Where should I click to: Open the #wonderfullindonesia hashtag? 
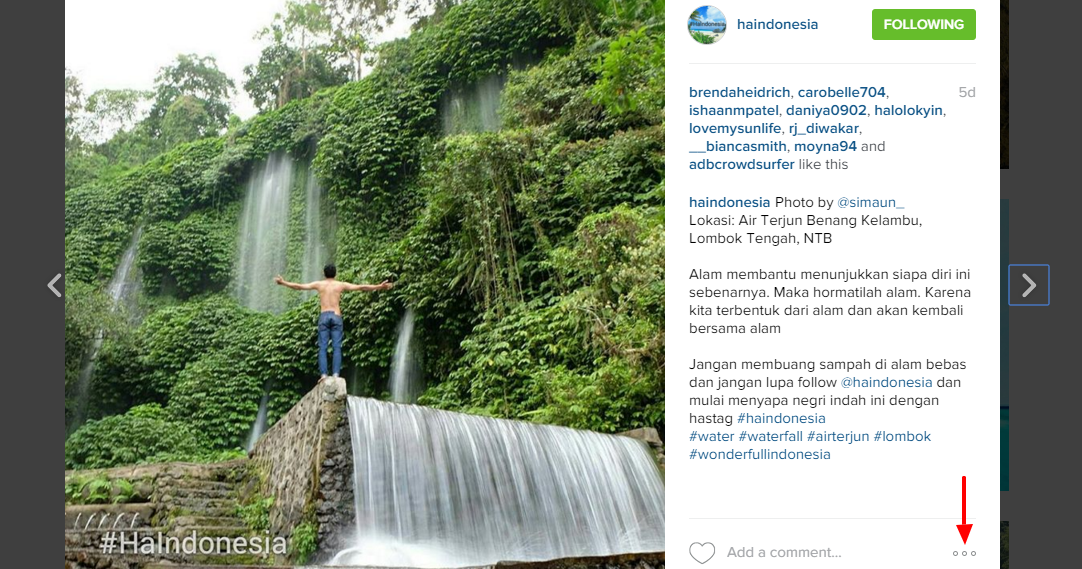(x=759, y=455)
